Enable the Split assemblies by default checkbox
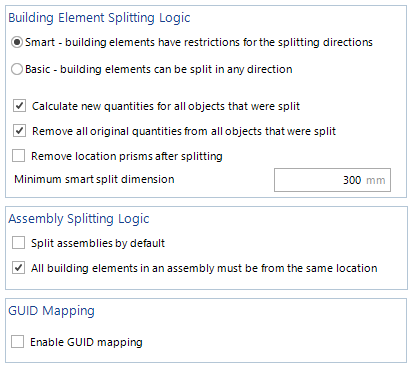This screenshot has width=410, height=367. (x=18, y=243)
